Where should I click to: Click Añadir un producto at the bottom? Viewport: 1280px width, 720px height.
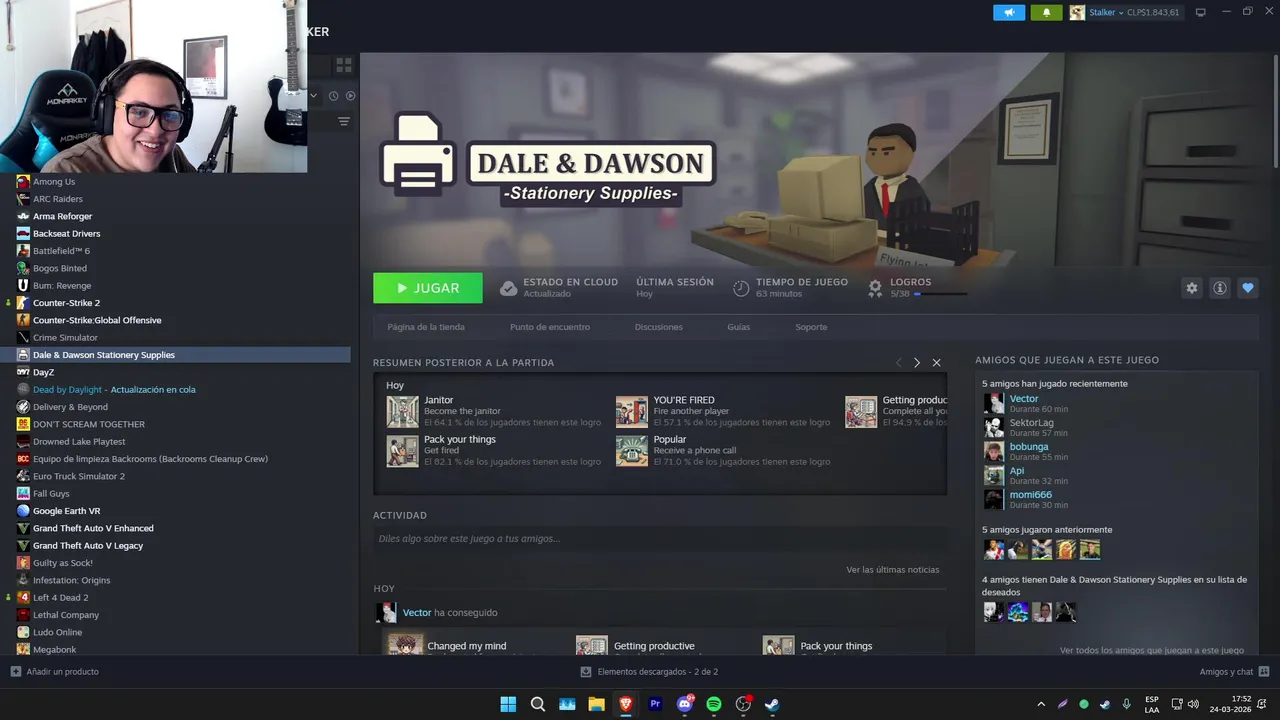[x=54, y=672]
